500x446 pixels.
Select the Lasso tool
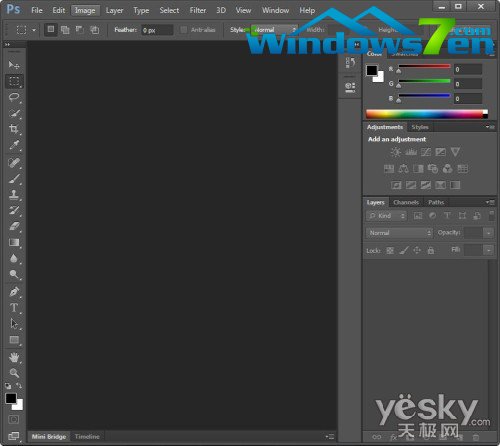pos(14,97)
